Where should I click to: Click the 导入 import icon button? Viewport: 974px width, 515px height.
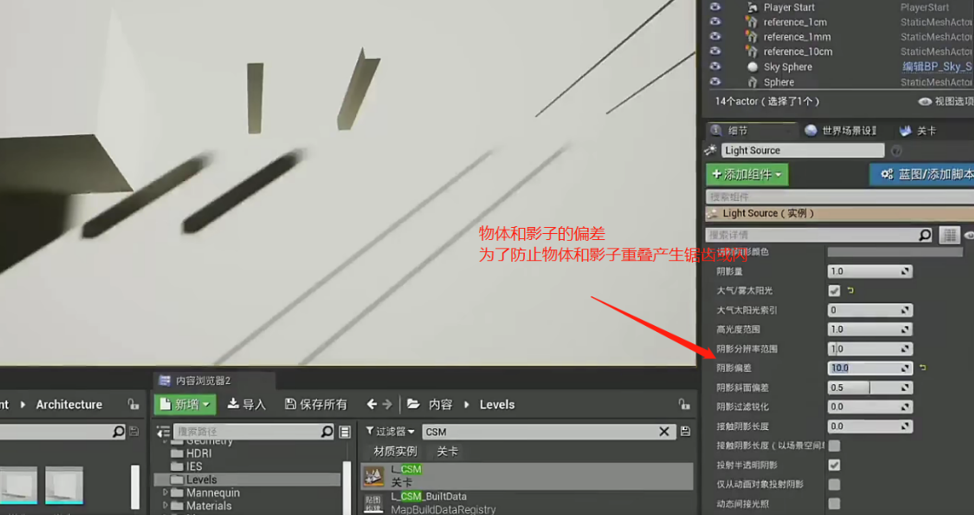[246, 404]
